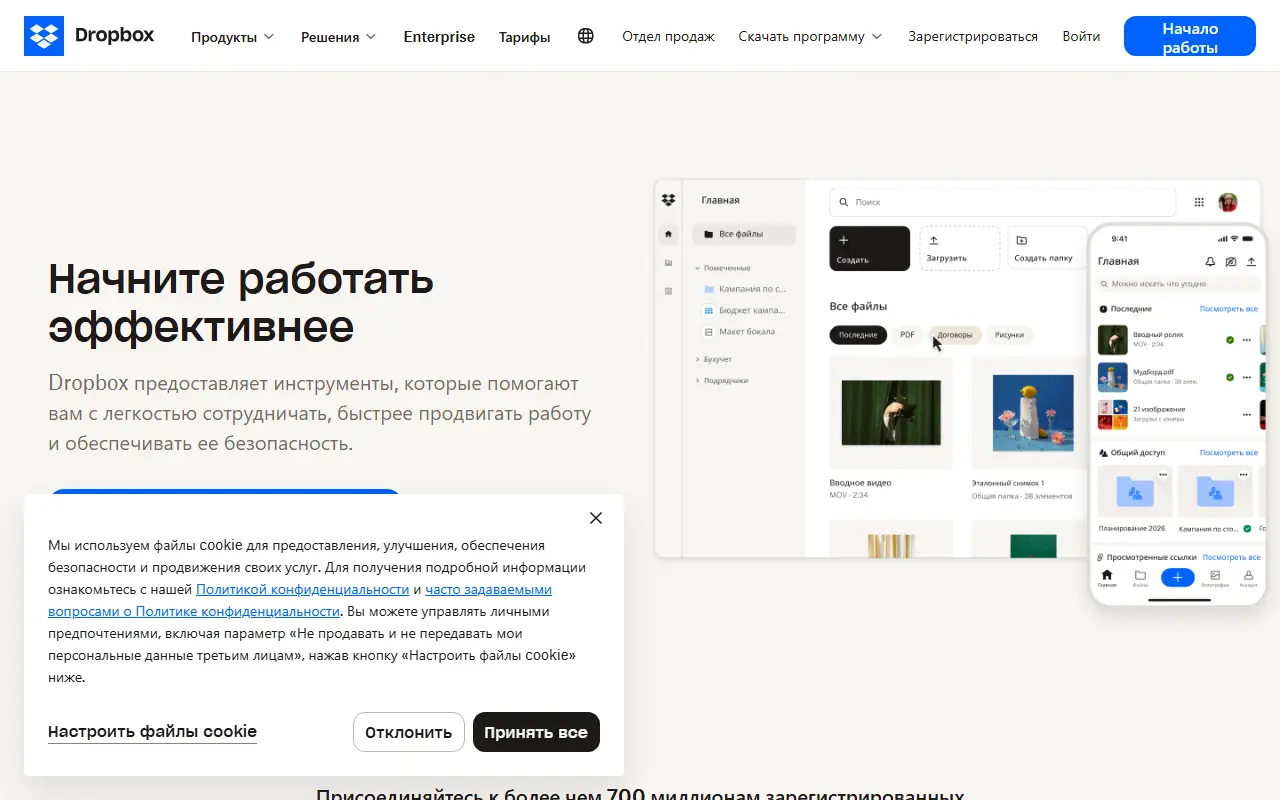Go to the Enterprise page
This screenshot has height=800, width=1280.
[439, 37]
